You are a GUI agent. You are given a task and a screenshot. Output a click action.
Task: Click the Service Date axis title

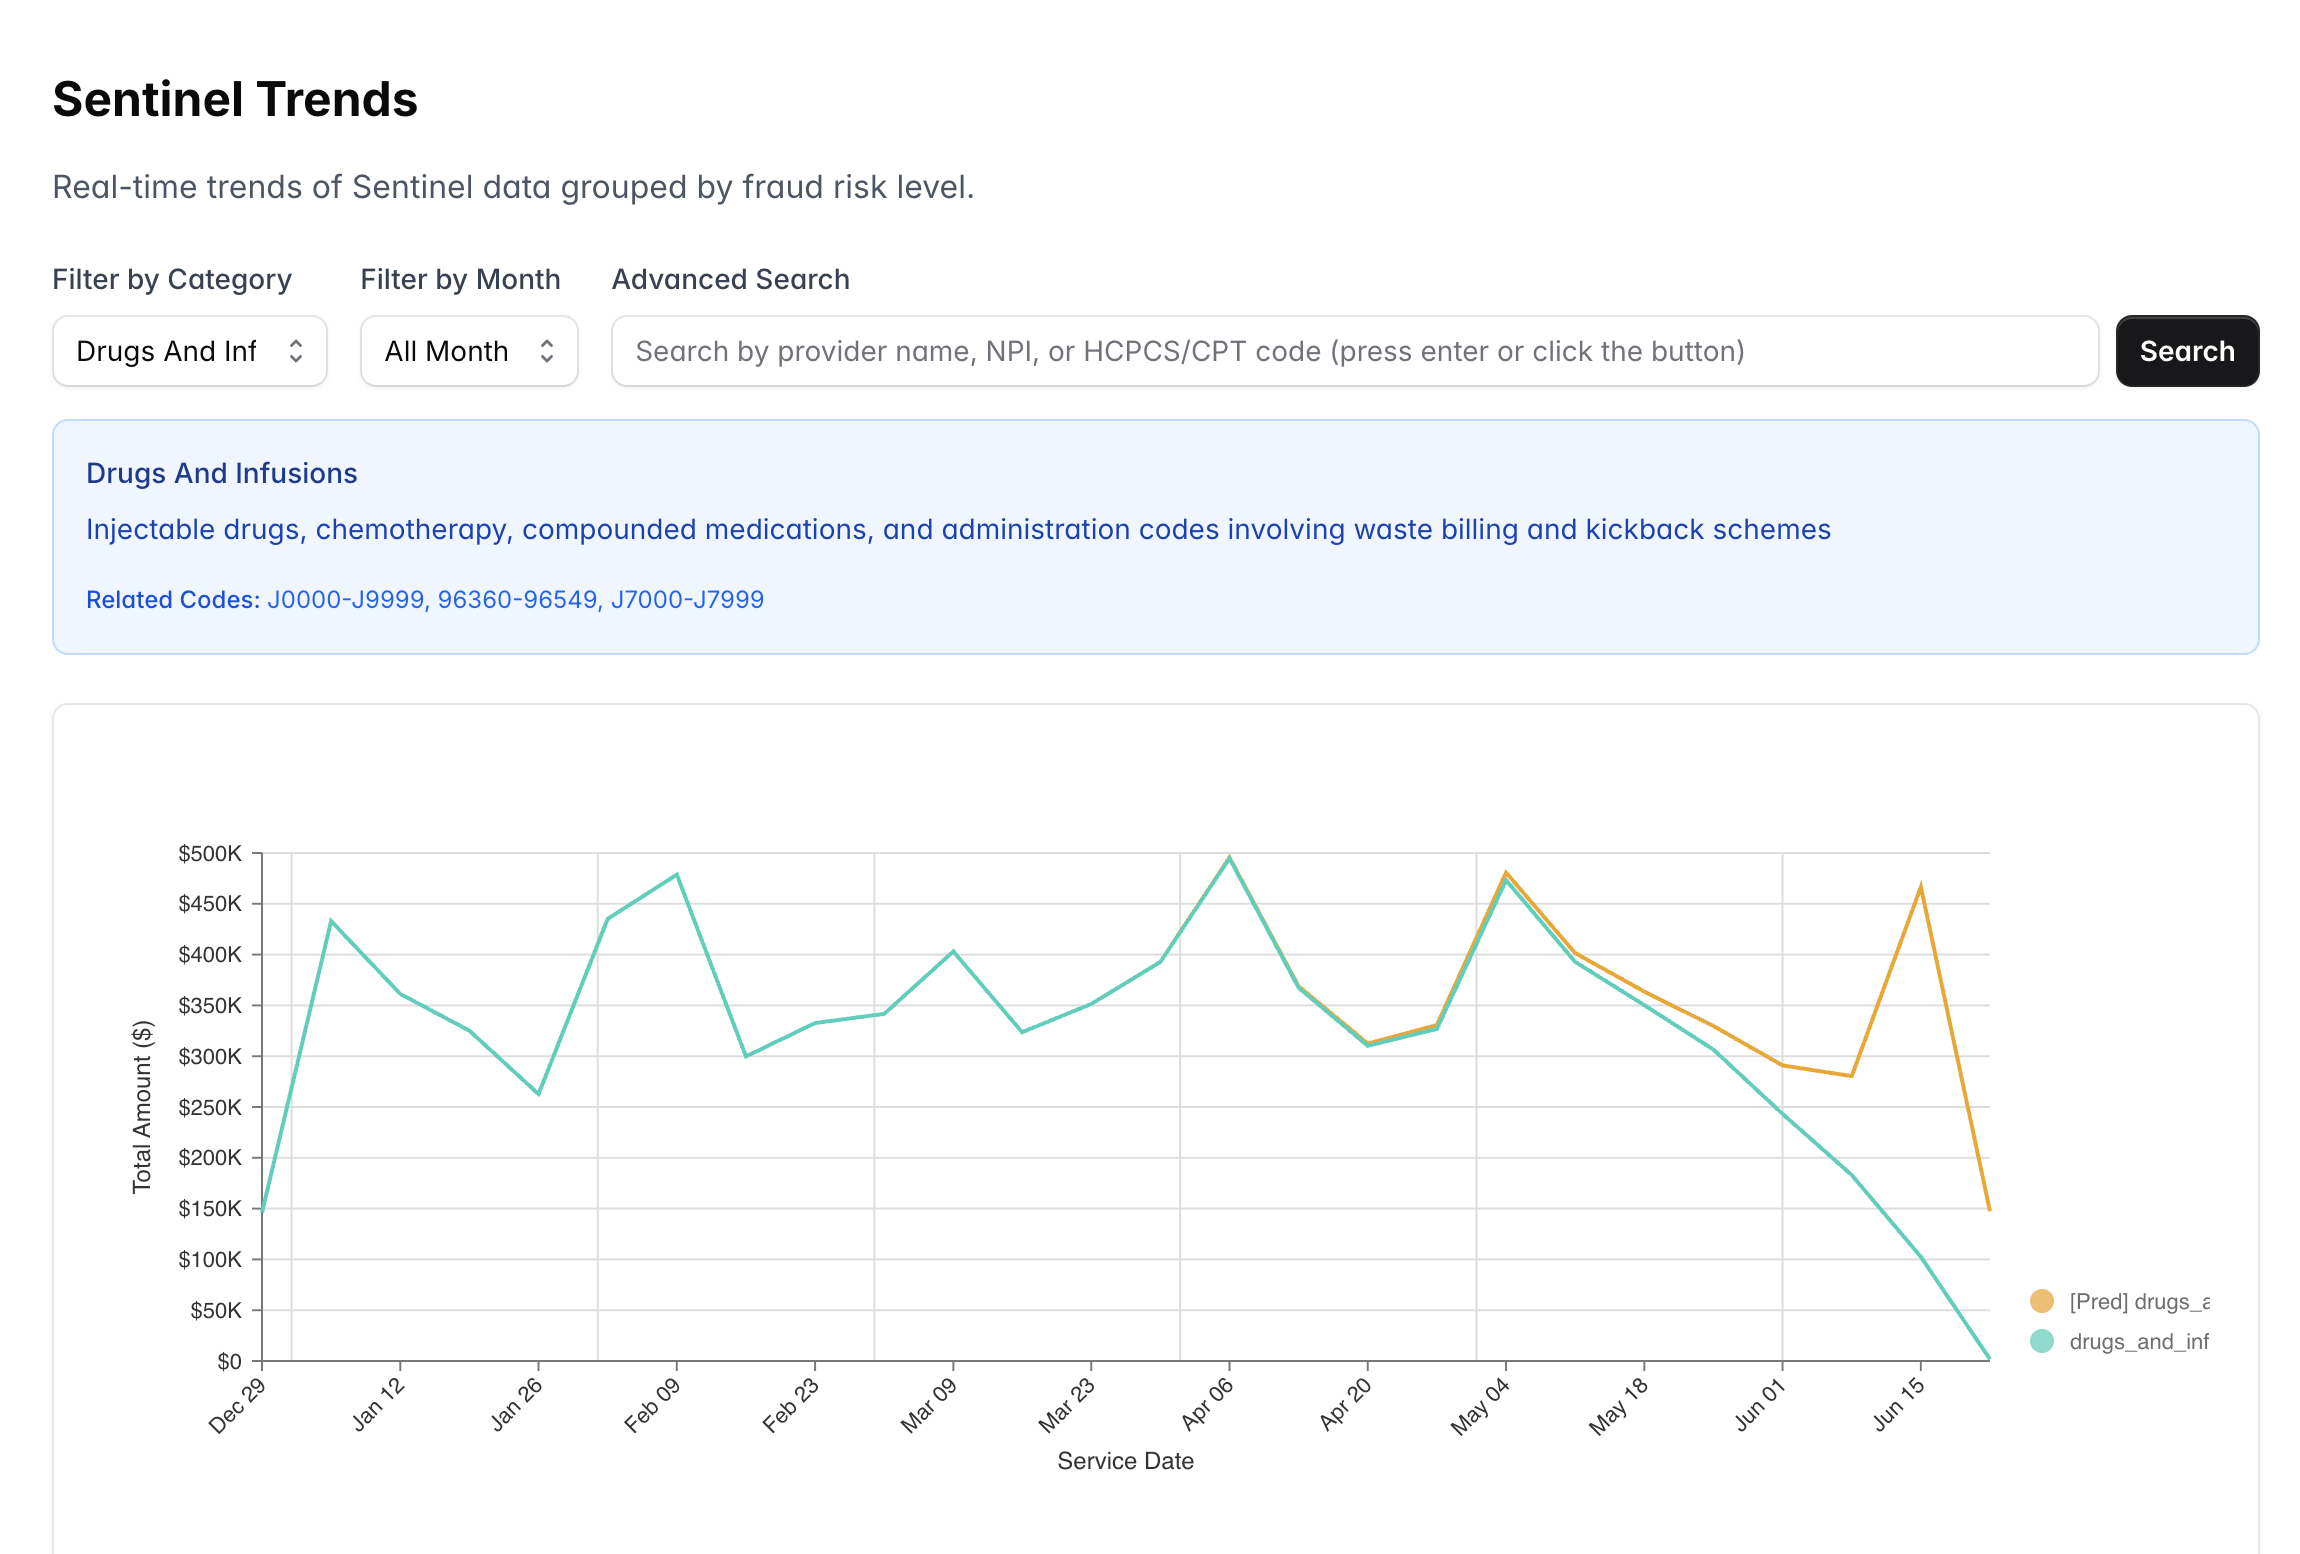1125,1461
